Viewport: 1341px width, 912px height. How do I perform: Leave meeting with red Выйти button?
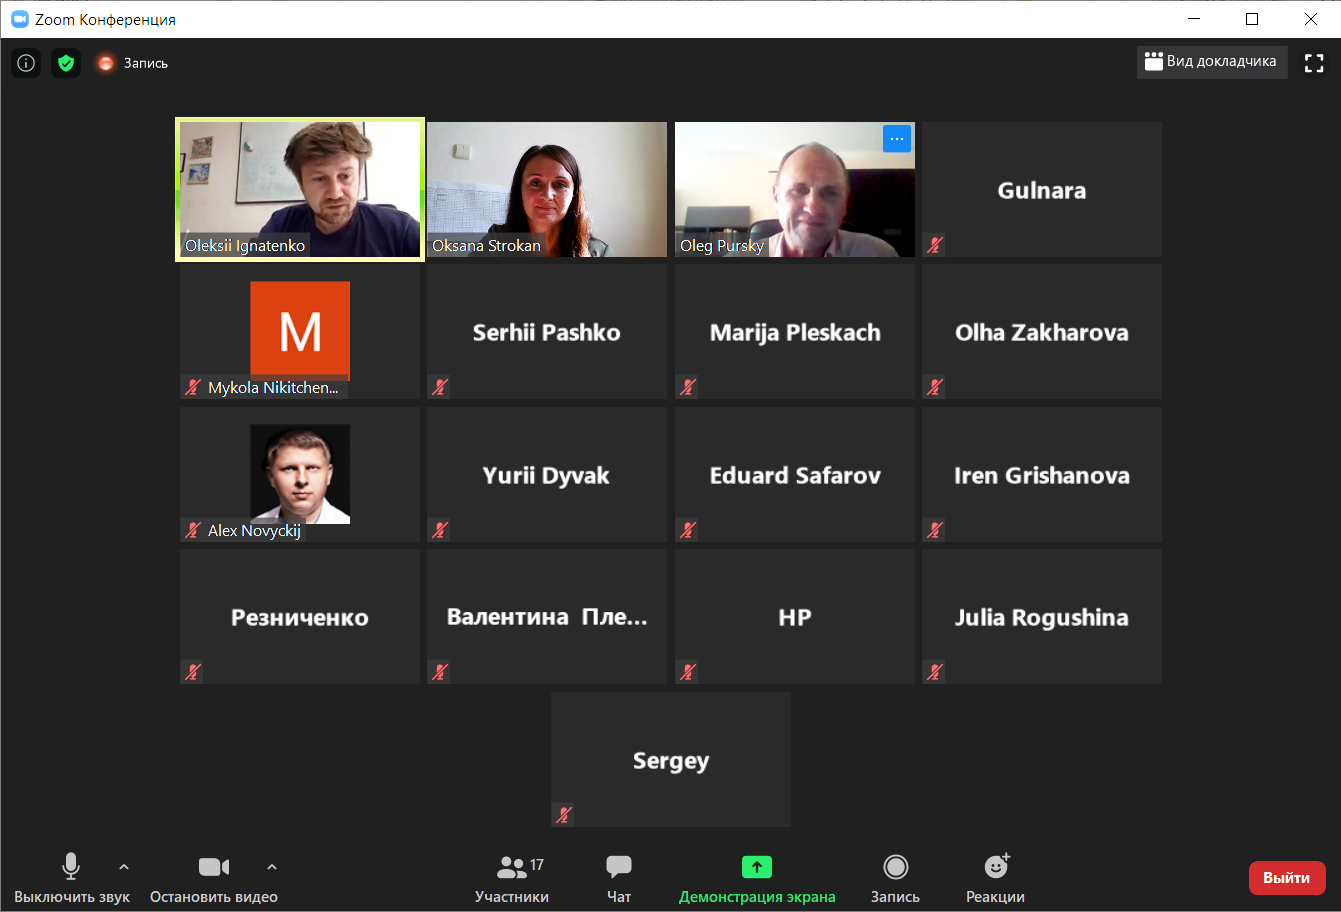(1287, 878)
